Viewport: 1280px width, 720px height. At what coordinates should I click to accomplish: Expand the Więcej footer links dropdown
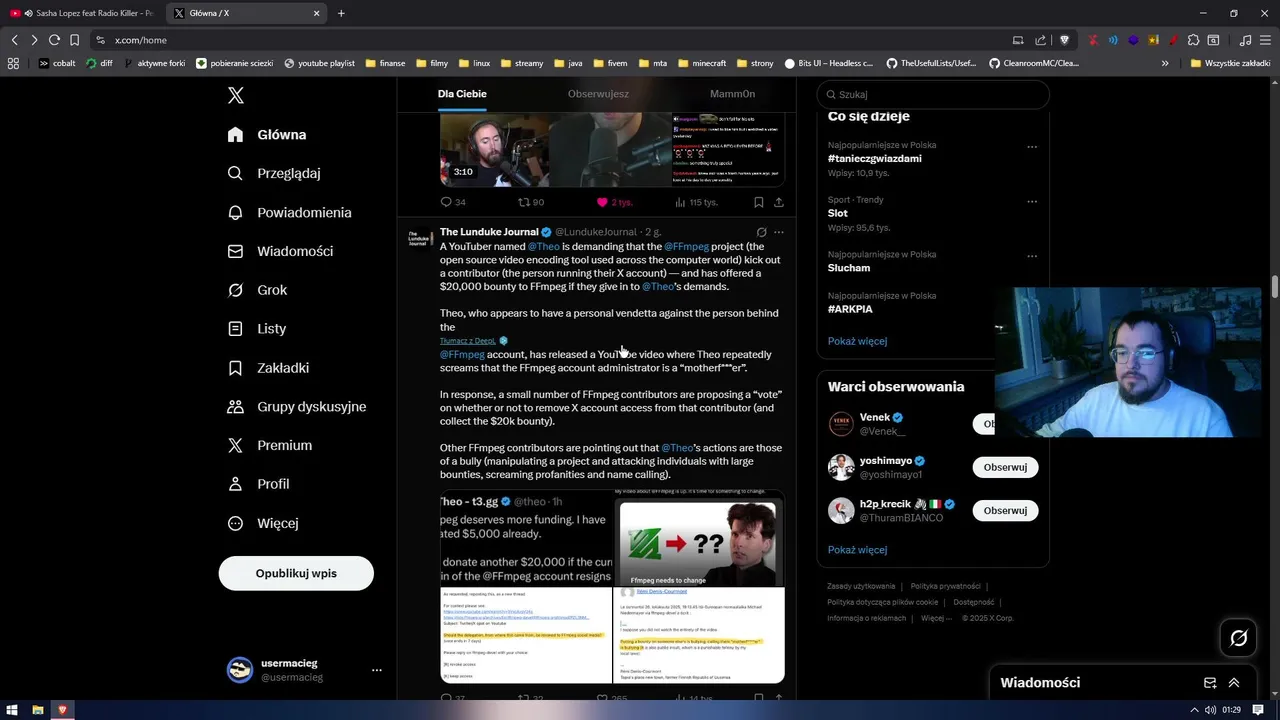(x=935, y=618)
